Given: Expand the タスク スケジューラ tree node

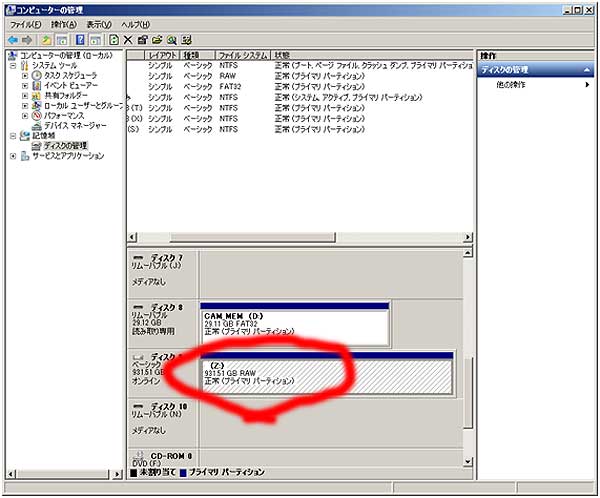Looking at the screenshot, I should click(25, 76).
